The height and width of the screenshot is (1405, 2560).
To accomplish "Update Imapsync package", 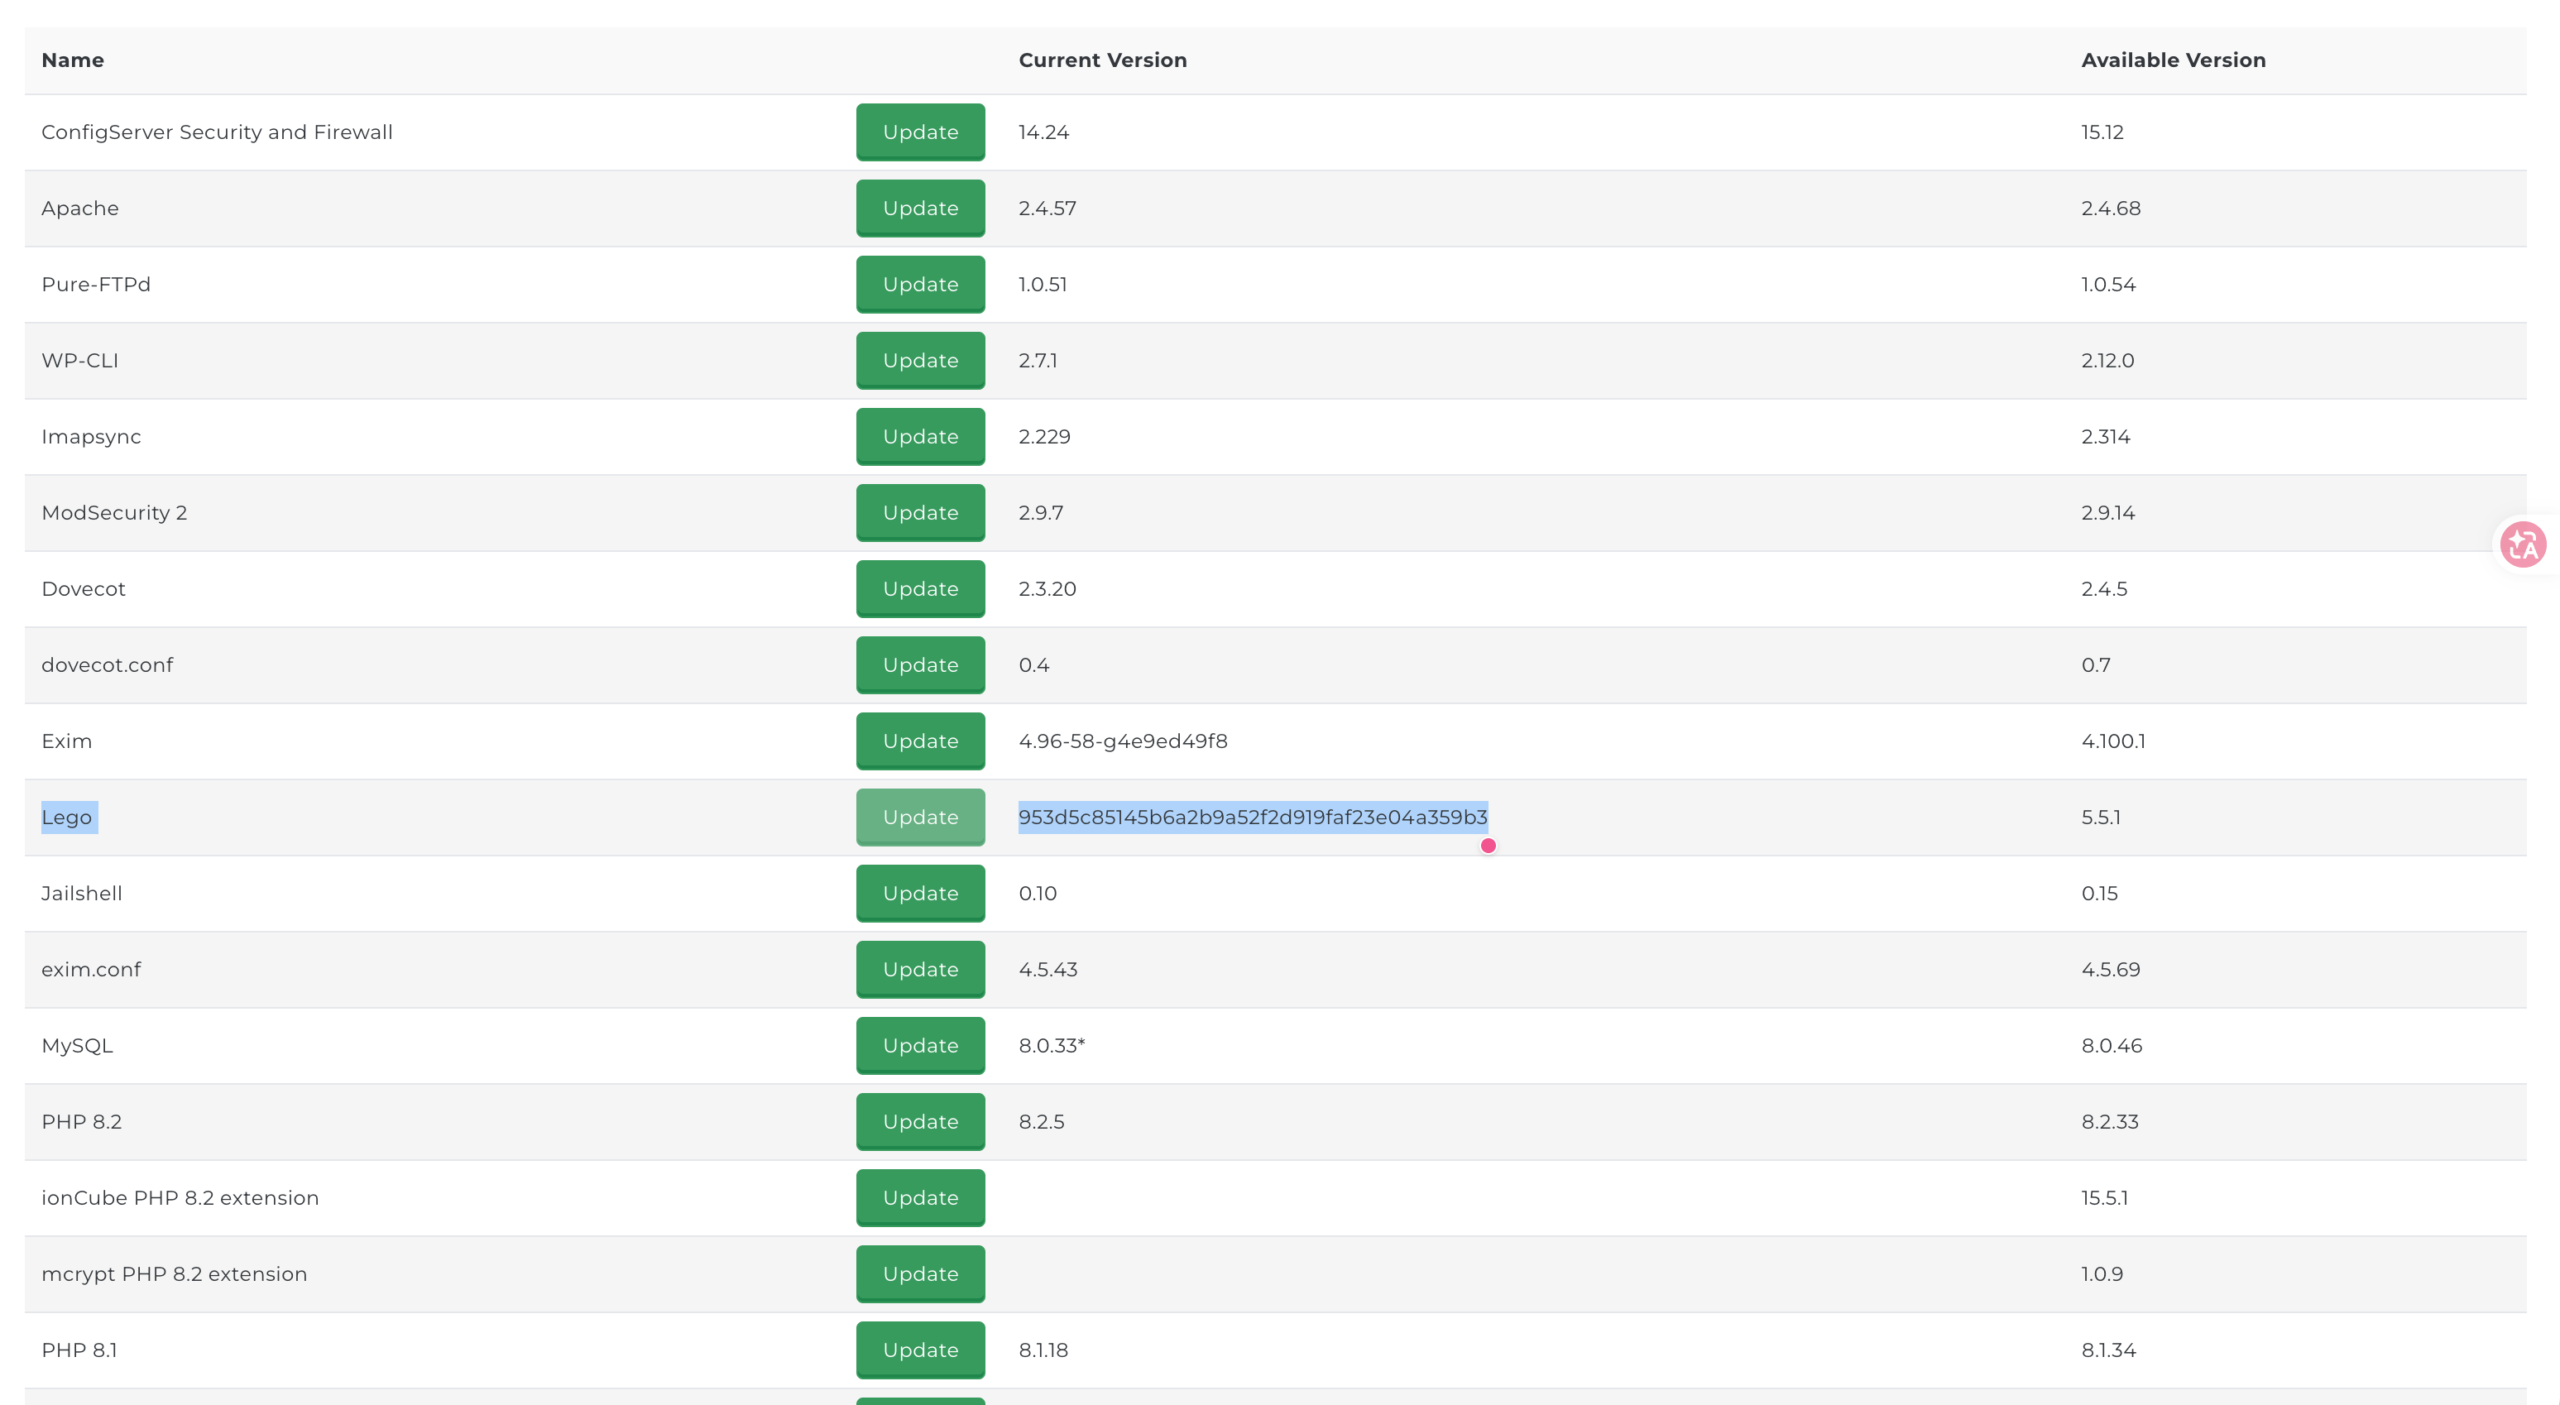I will 920,436.
